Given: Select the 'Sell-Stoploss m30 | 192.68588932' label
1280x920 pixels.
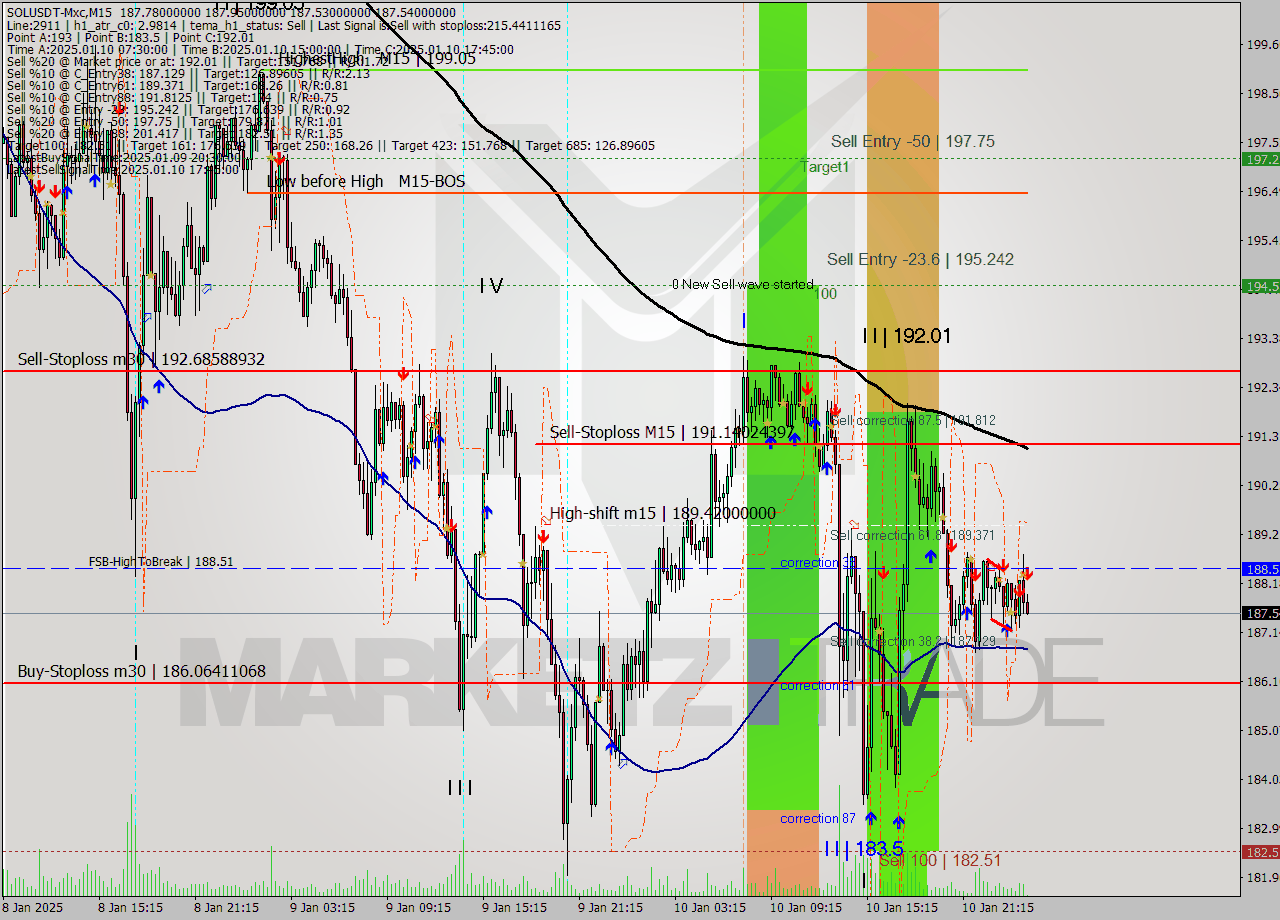Looking at the screenshot, I should tap(141, 359).
